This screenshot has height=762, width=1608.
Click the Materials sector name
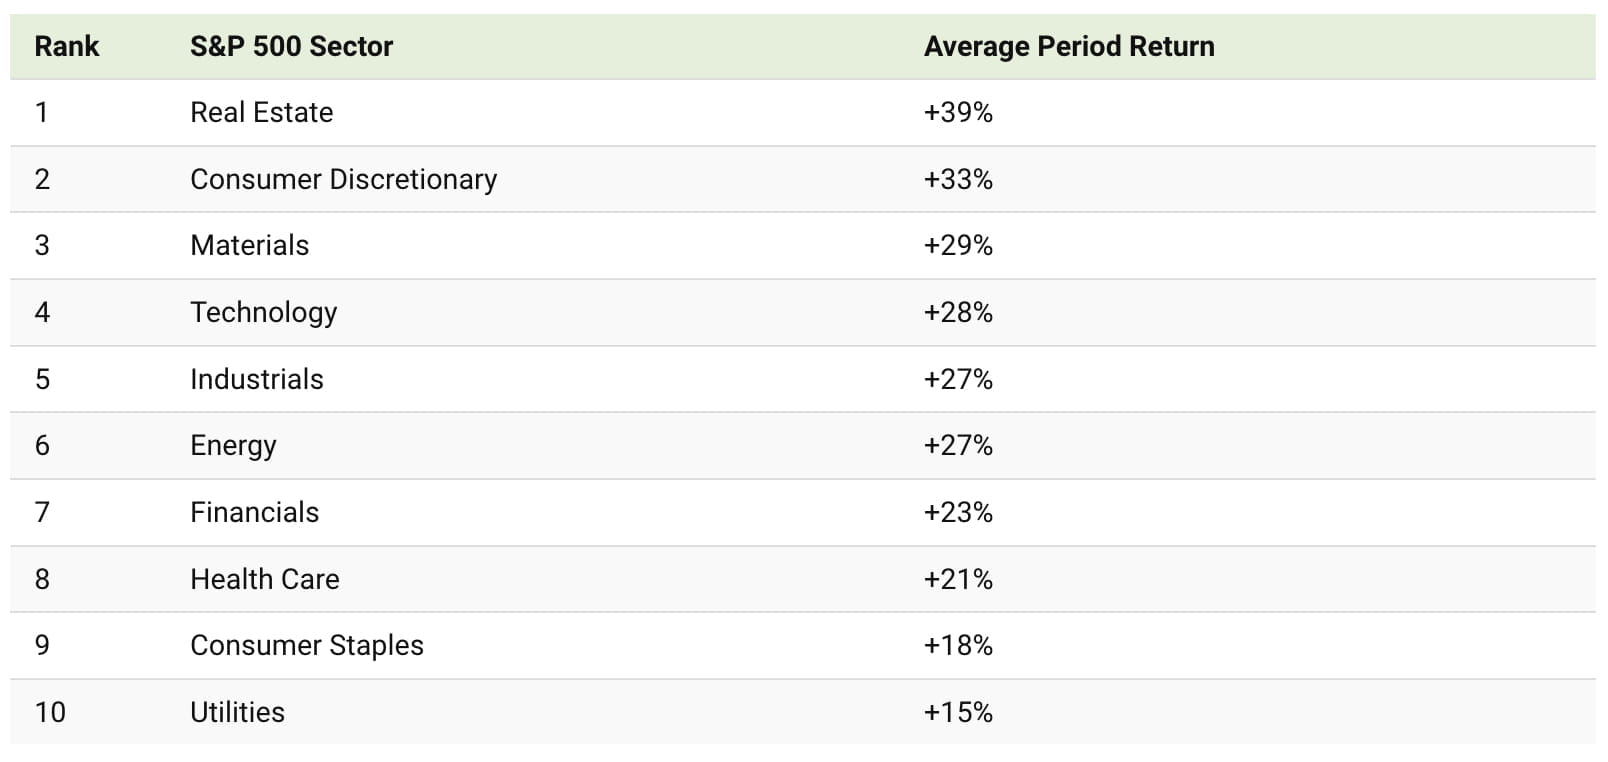pos(249,245)
